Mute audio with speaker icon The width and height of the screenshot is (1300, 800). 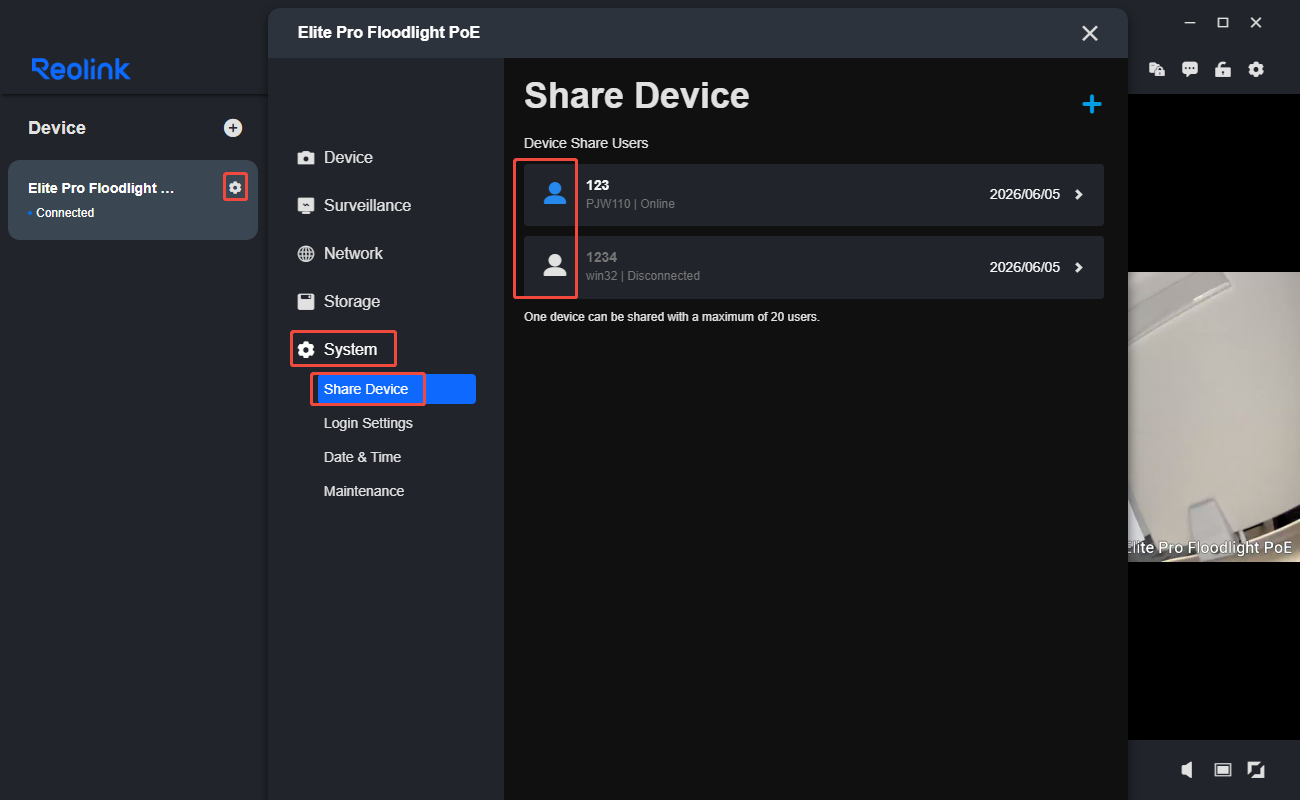(1187, 769)
